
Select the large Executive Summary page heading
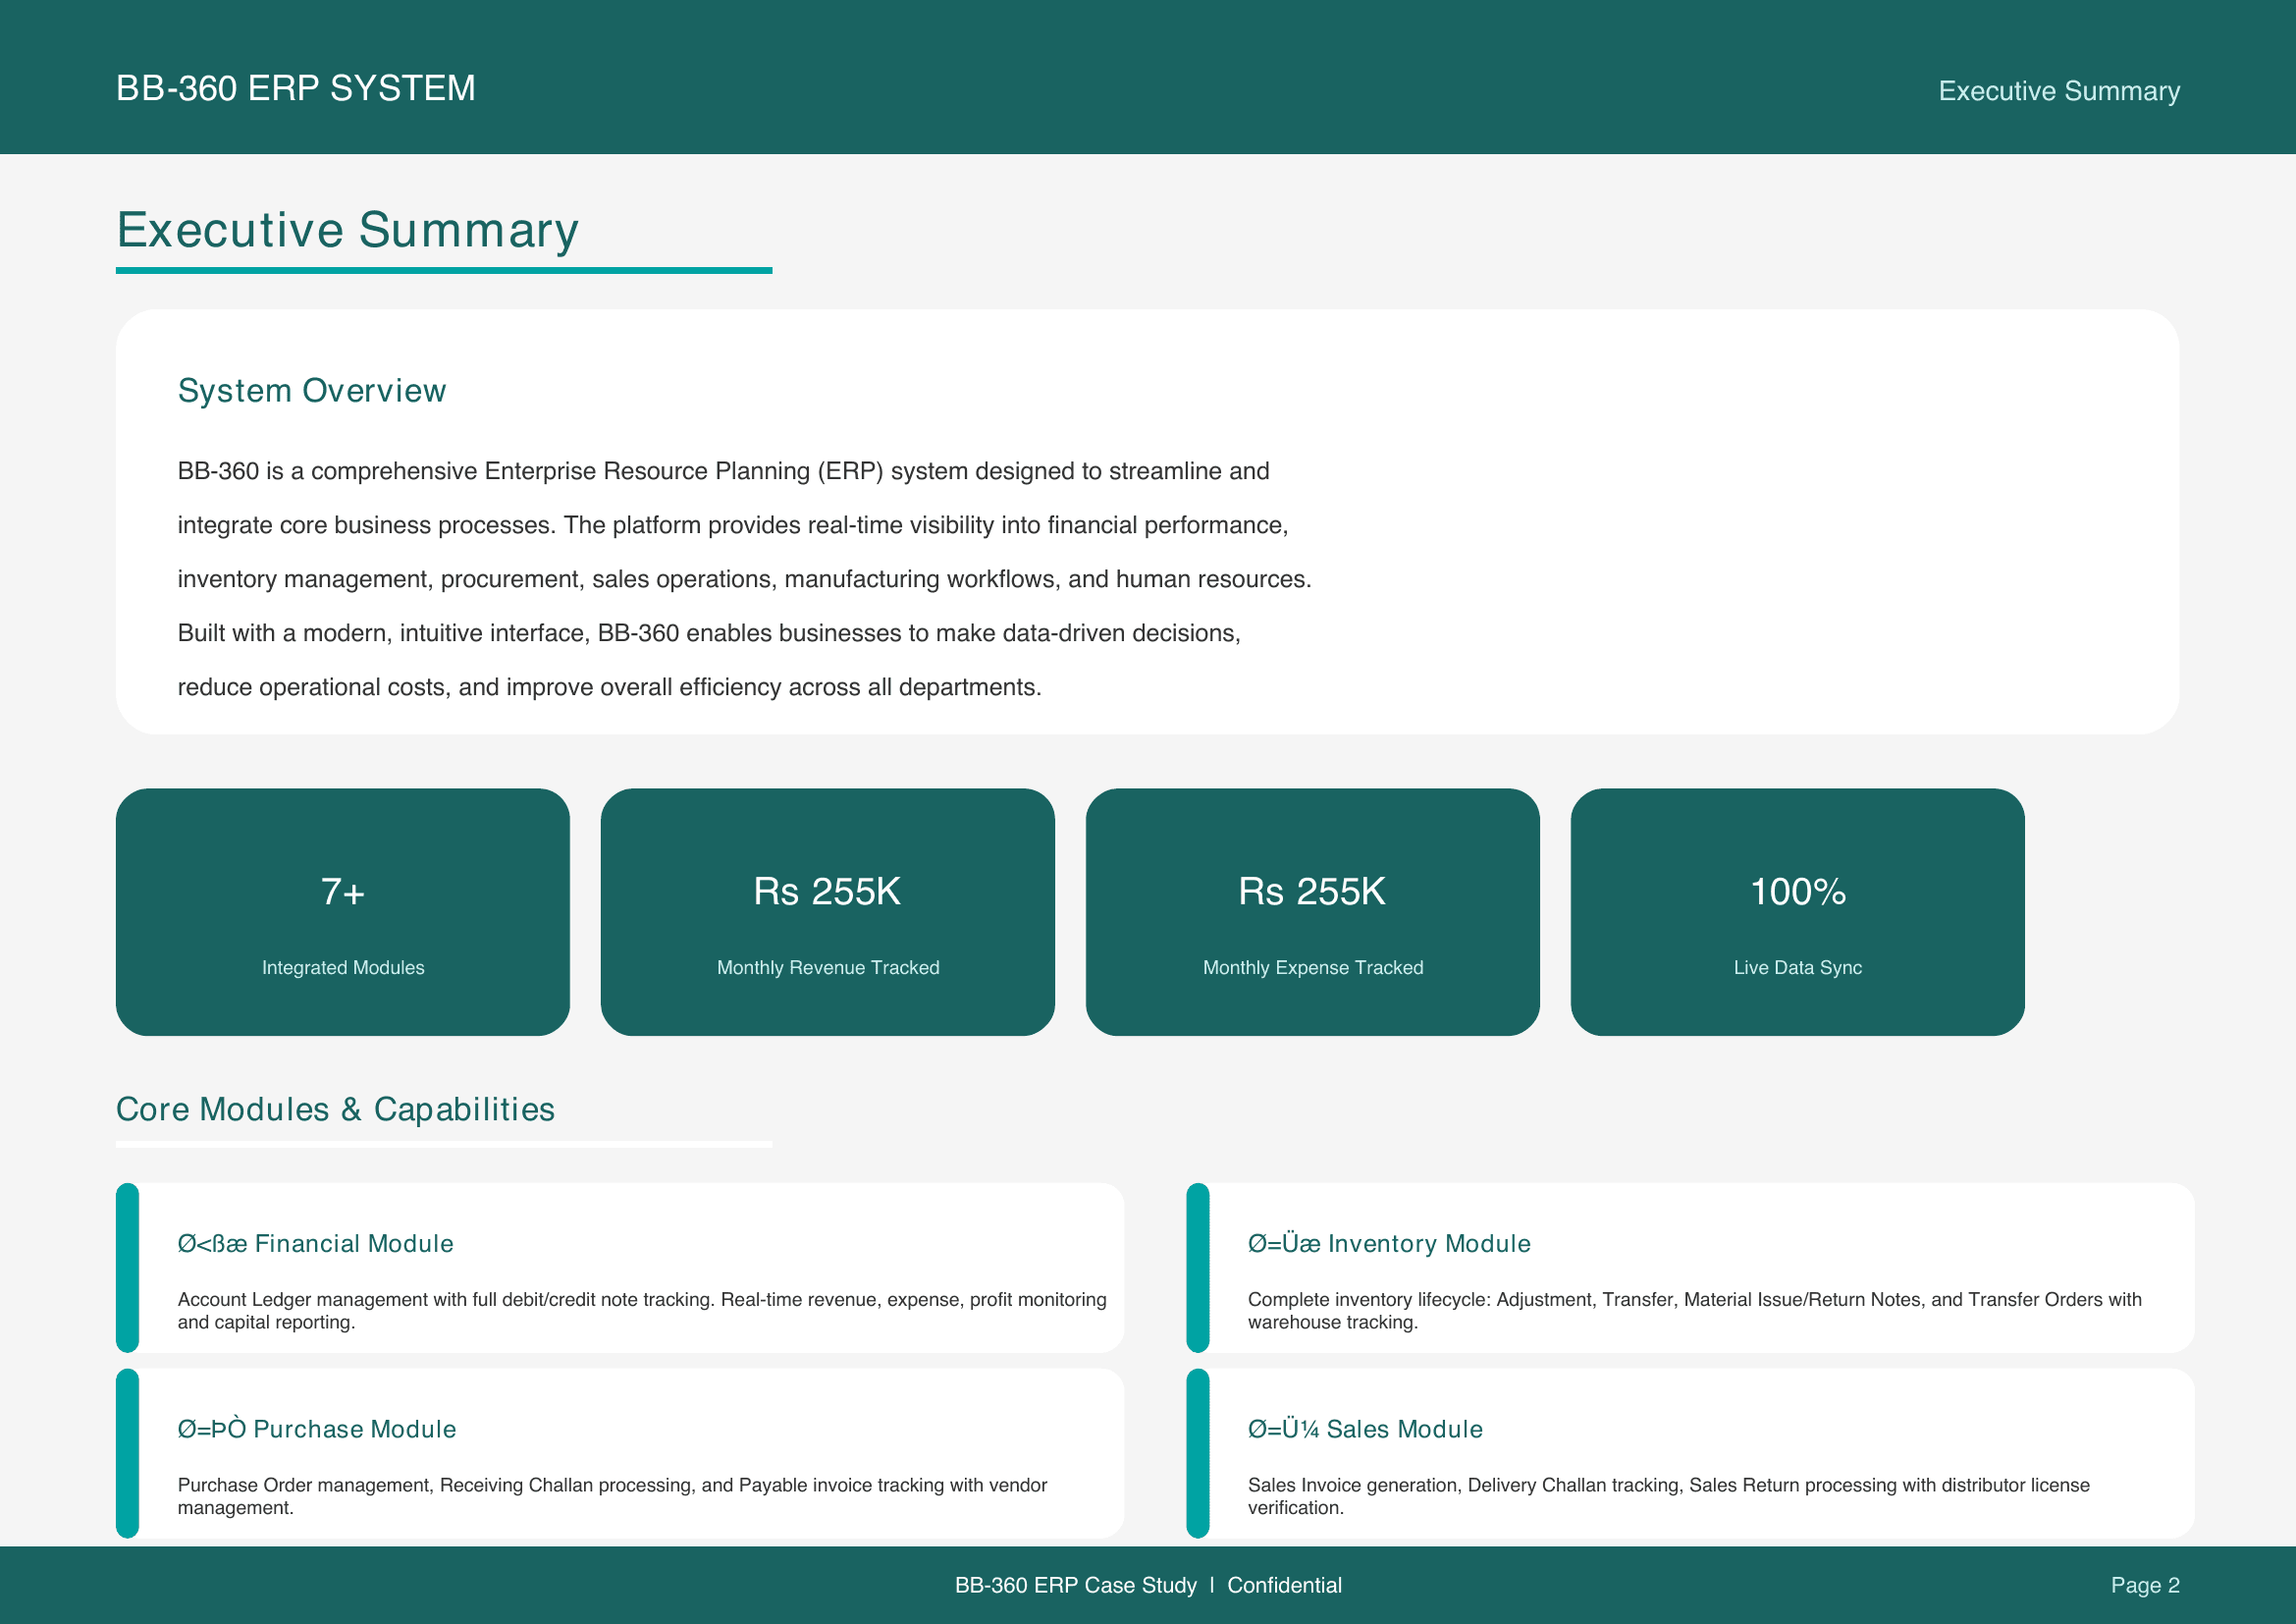(x=347, y=230)
